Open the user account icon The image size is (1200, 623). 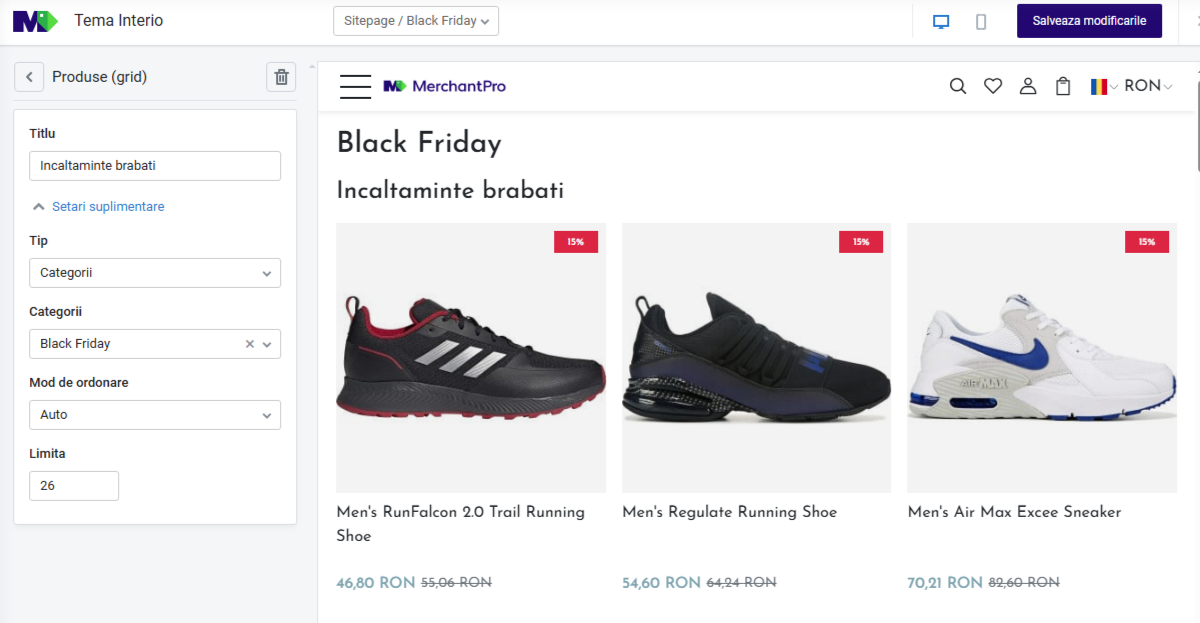1028,86
